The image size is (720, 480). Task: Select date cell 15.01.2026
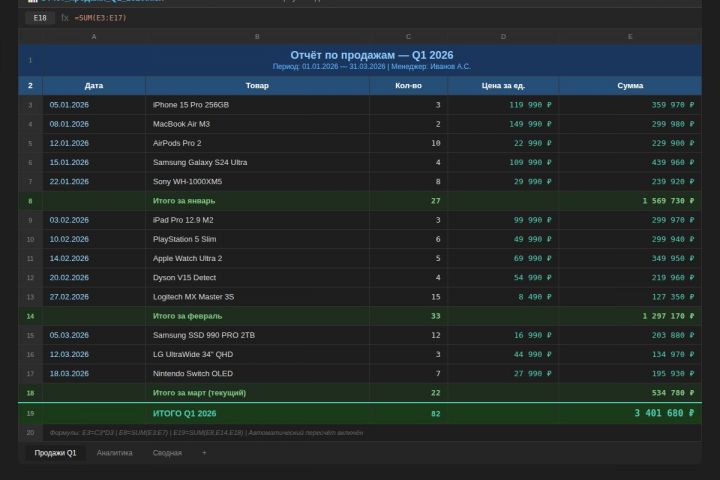[94, 163]
